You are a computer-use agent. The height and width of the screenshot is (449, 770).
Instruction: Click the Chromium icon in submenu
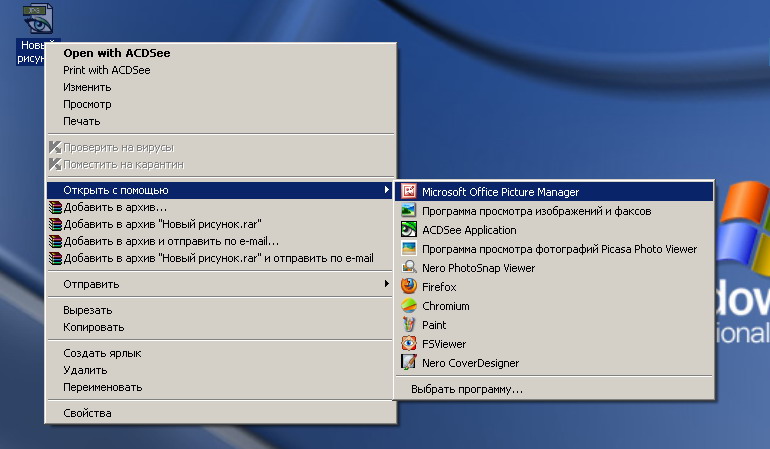409,306
